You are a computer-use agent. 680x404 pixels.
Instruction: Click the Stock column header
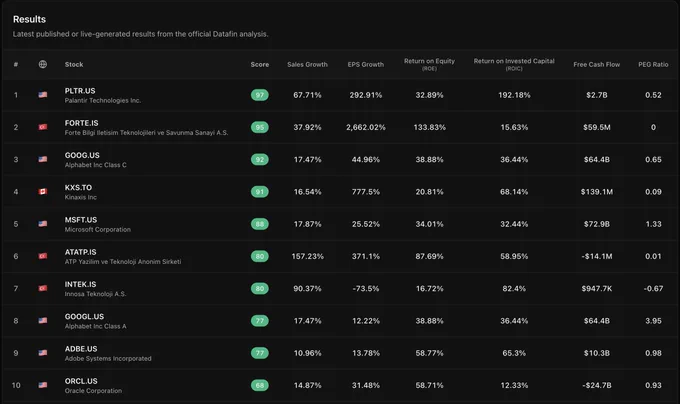[74, 64]
